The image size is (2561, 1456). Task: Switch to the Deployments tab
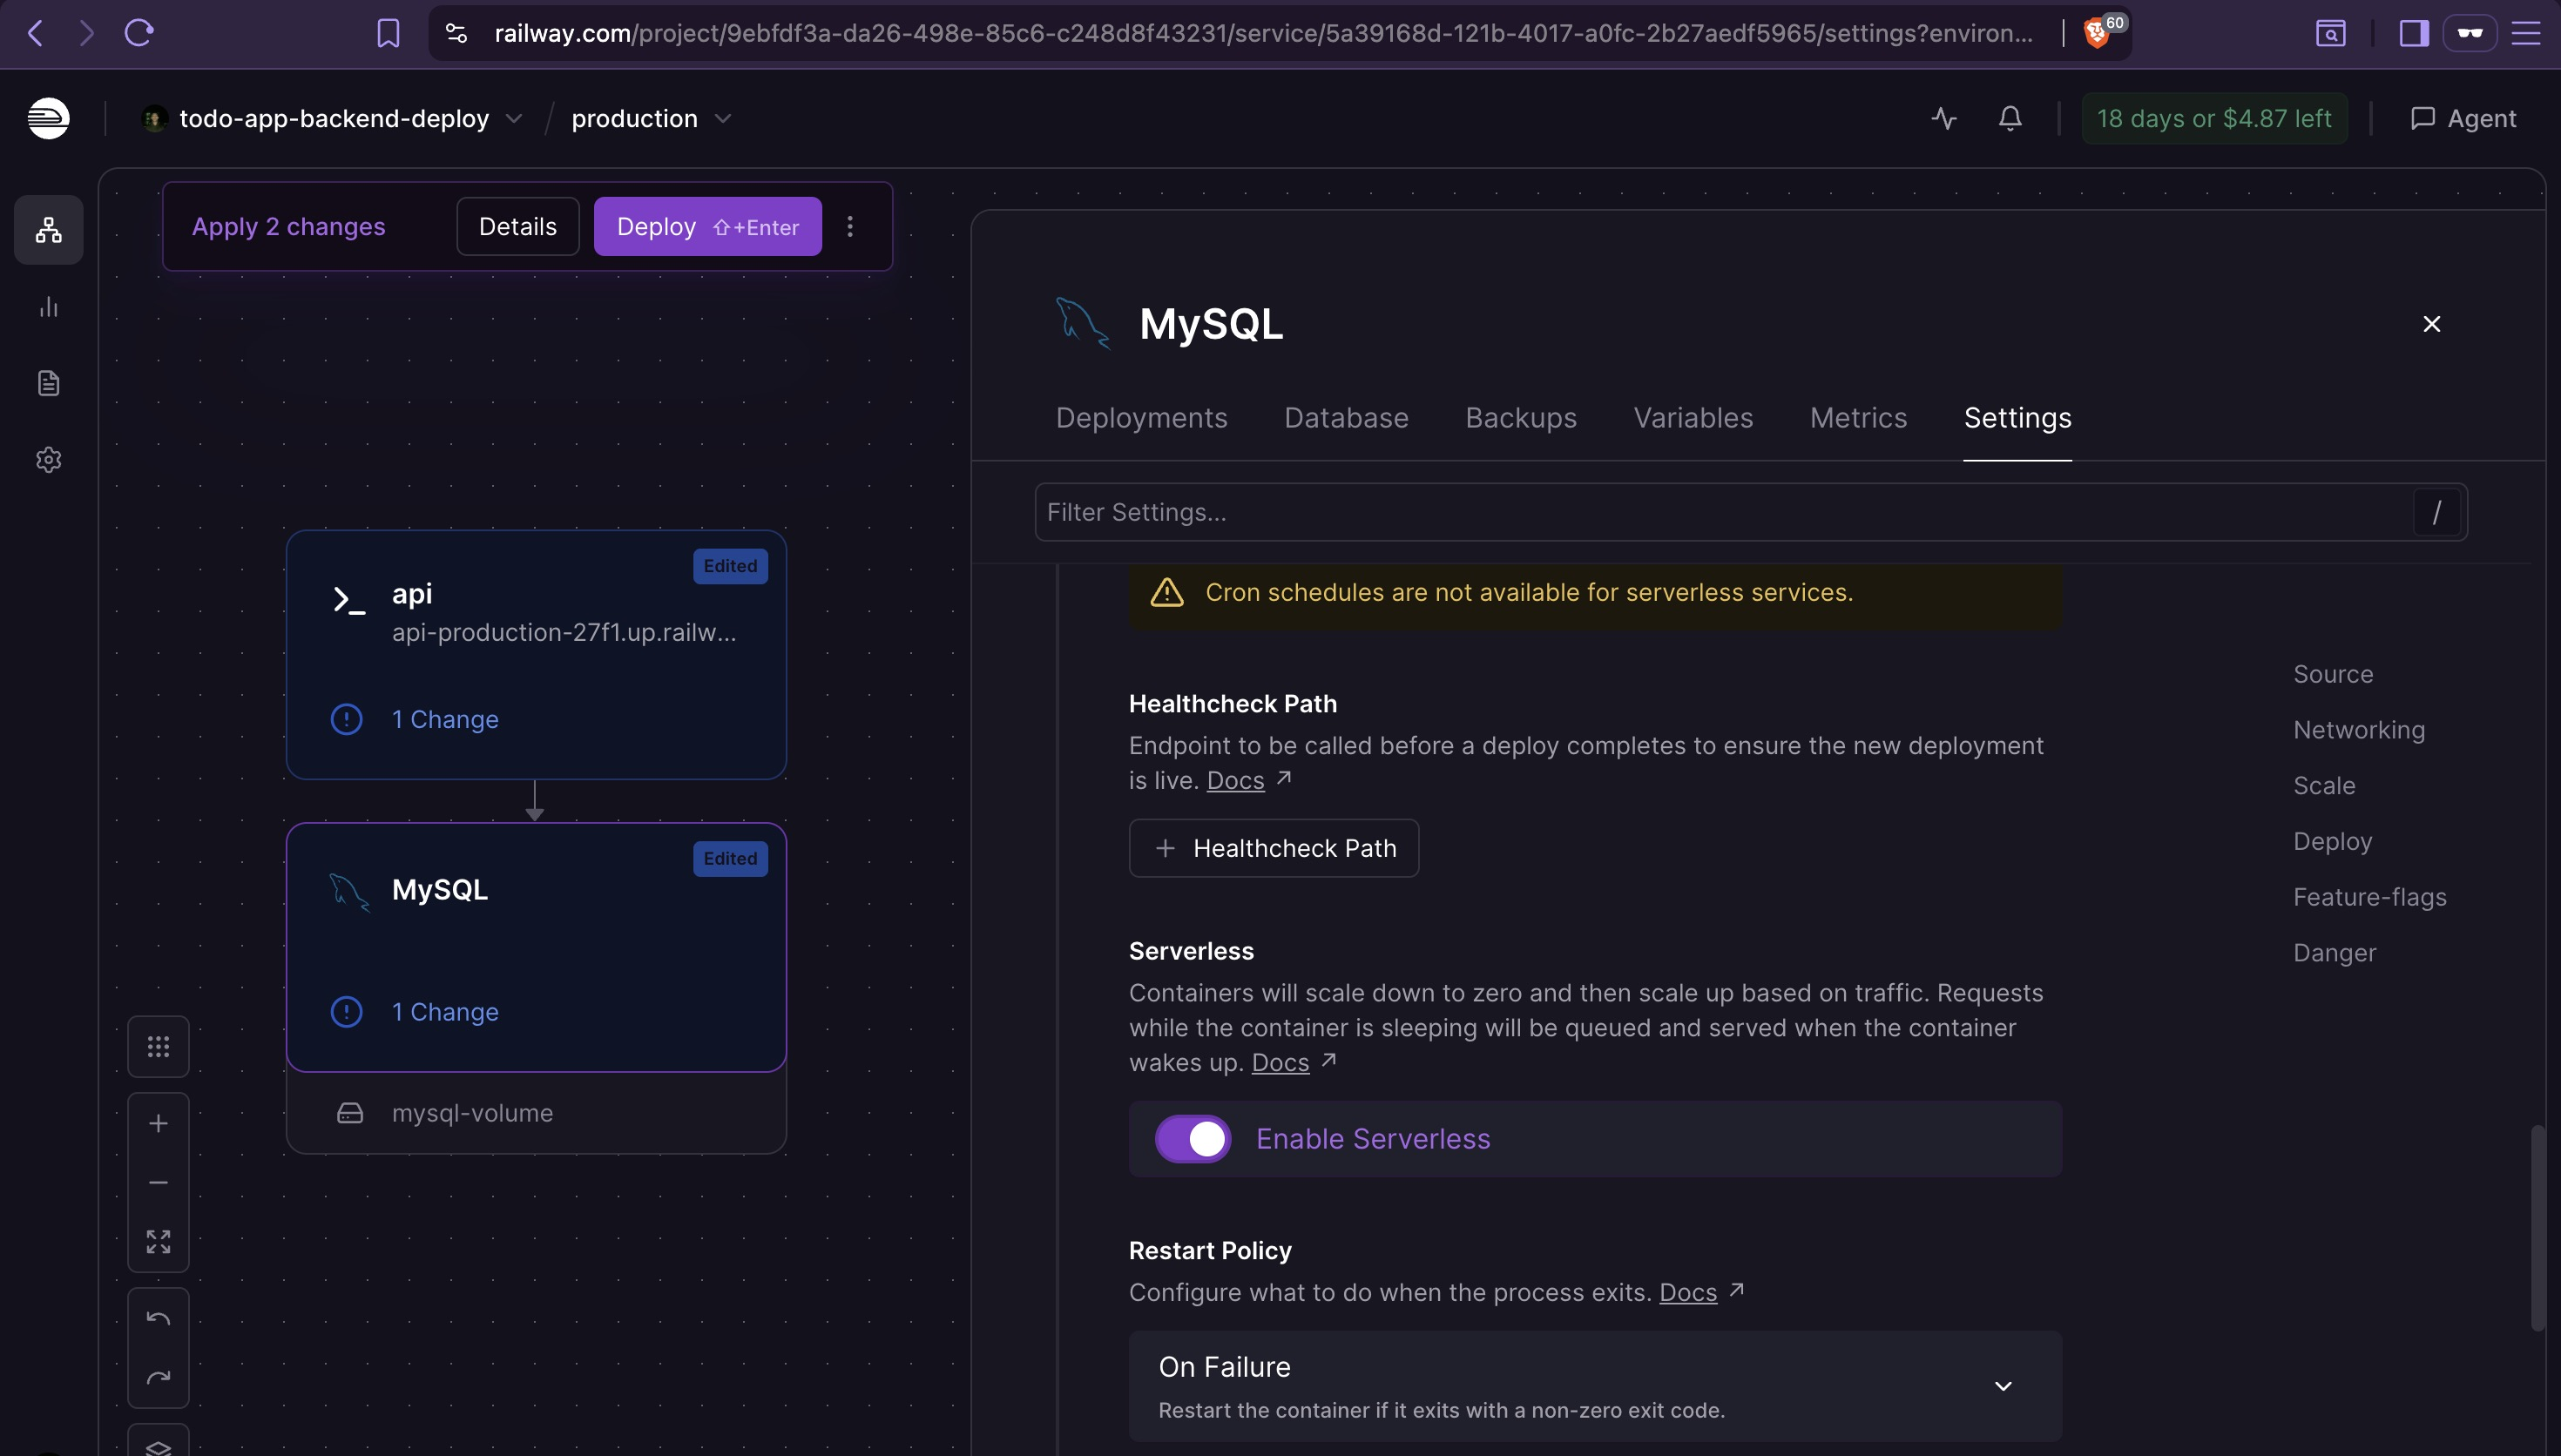[1141, 418]
